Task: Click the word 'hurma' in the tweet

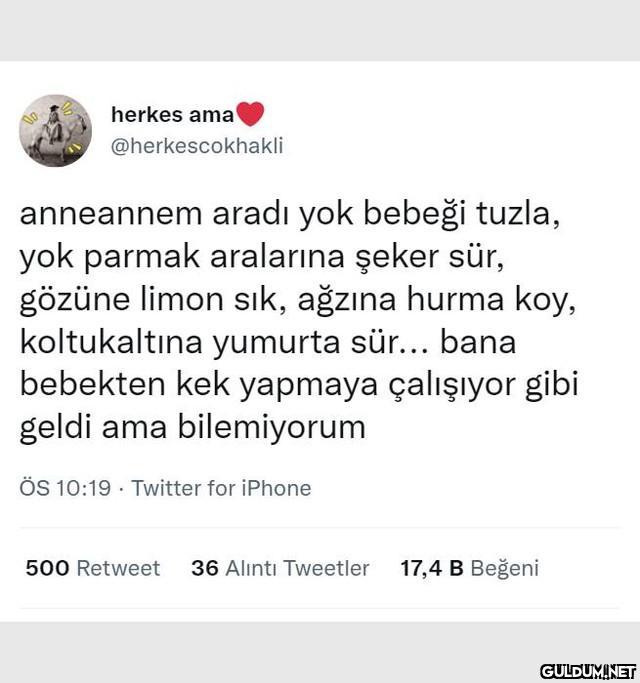Action: coord(455,299)
